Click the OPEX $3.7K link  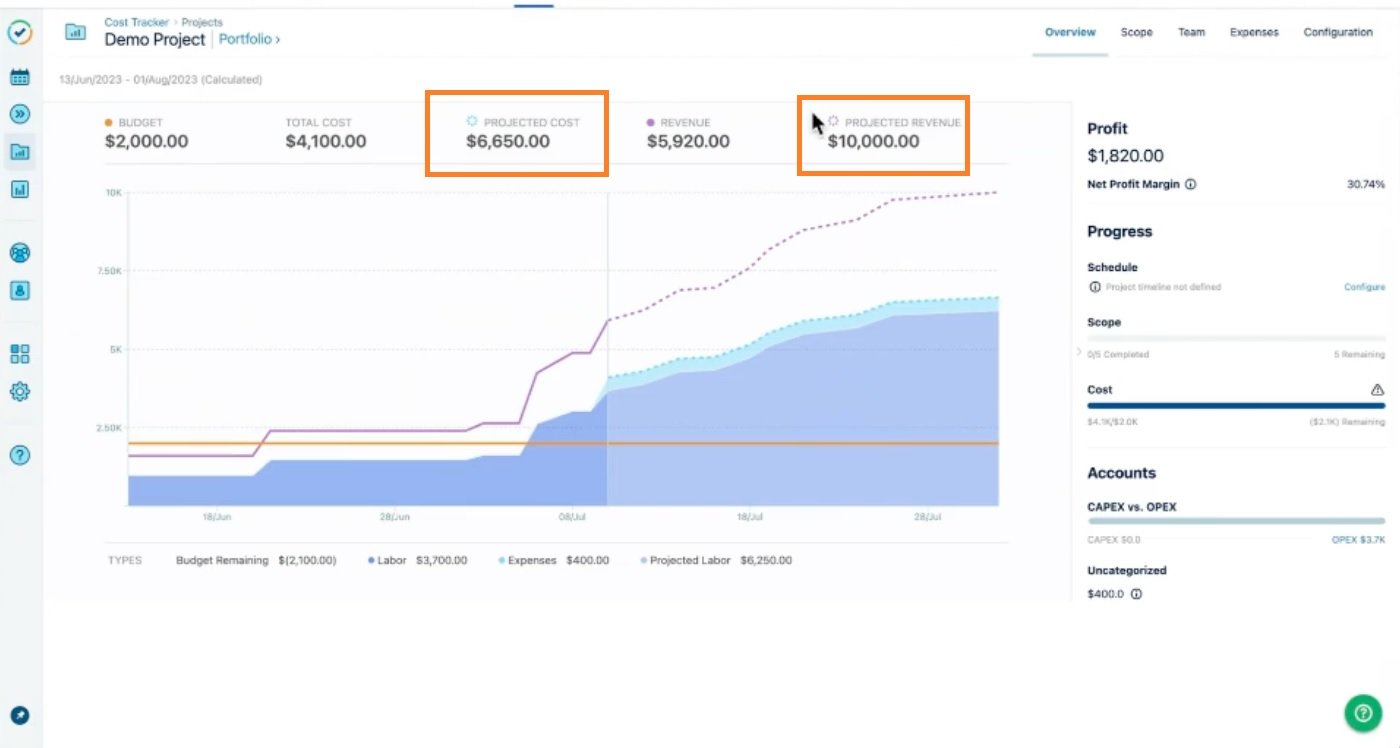pos(1359,539)
